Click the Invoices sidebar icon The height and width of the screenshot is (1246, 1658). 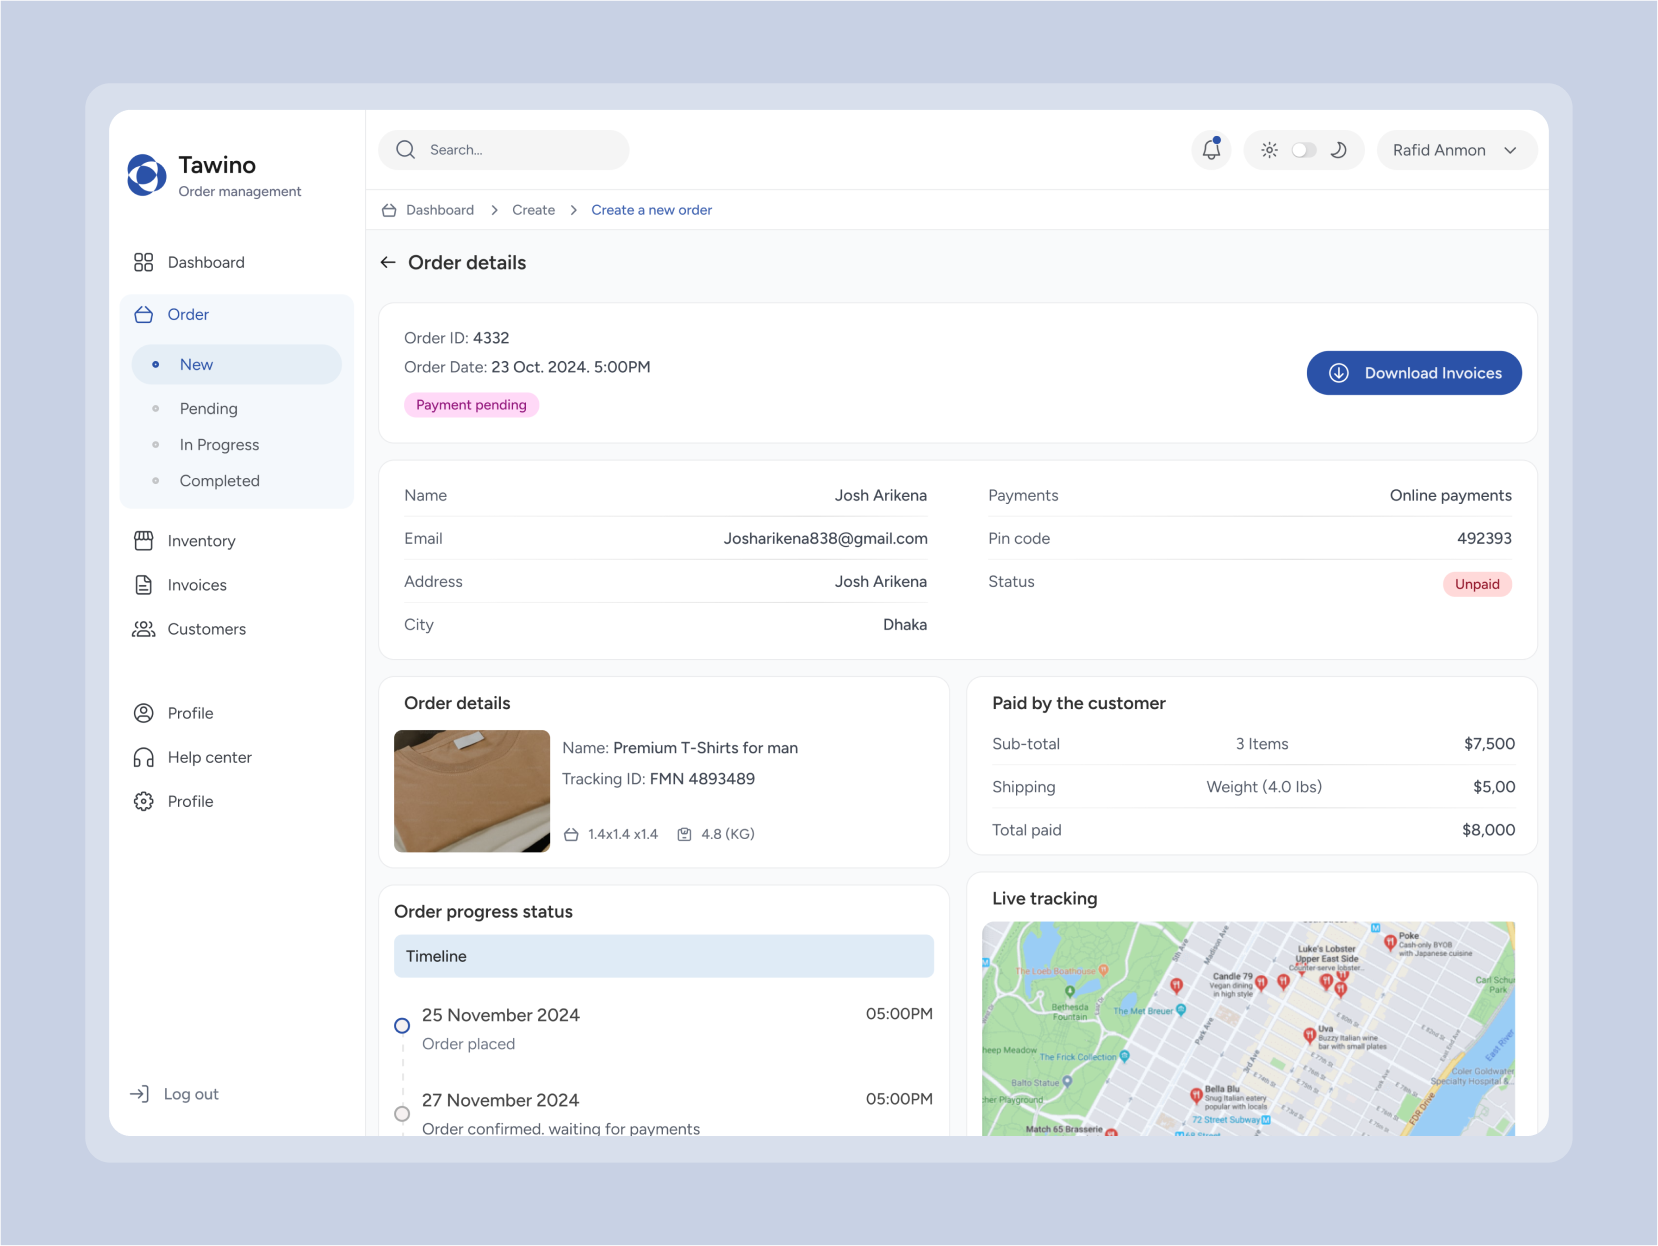tap(143, 585)
